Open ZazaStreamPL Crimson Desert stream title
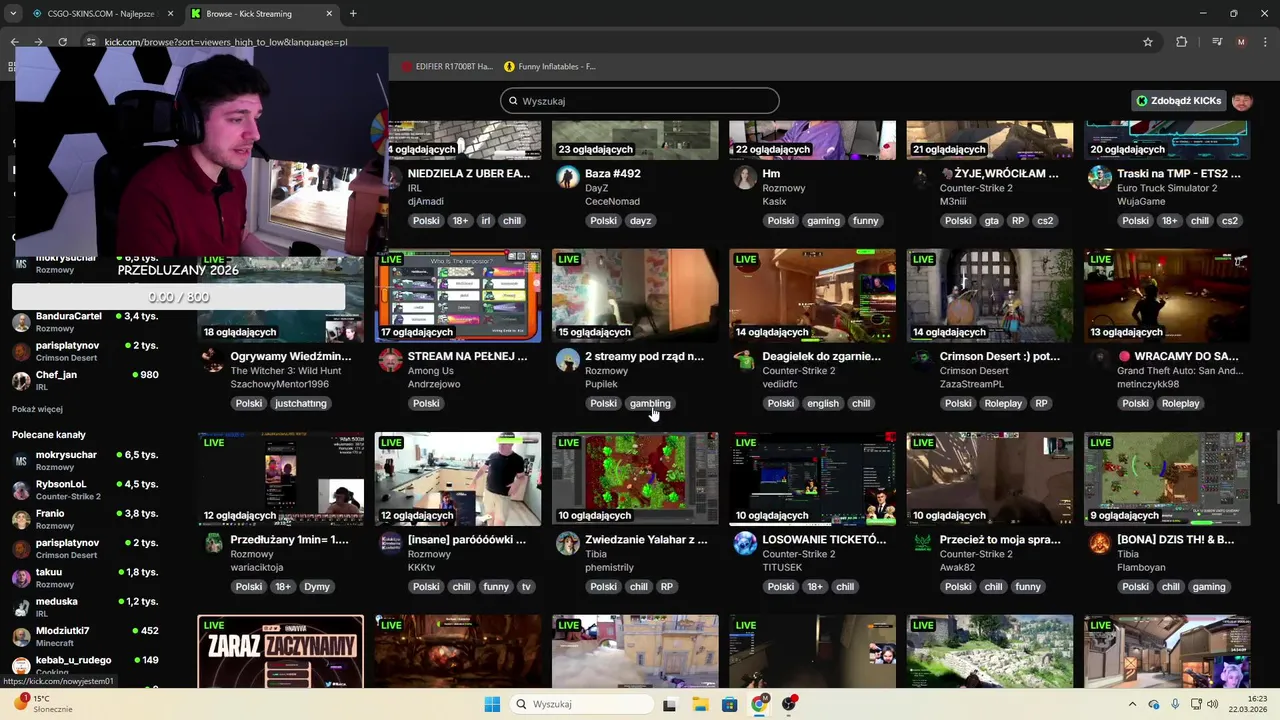The height and width of the screenshot is (720, 1280). [x=1000, y=356]
